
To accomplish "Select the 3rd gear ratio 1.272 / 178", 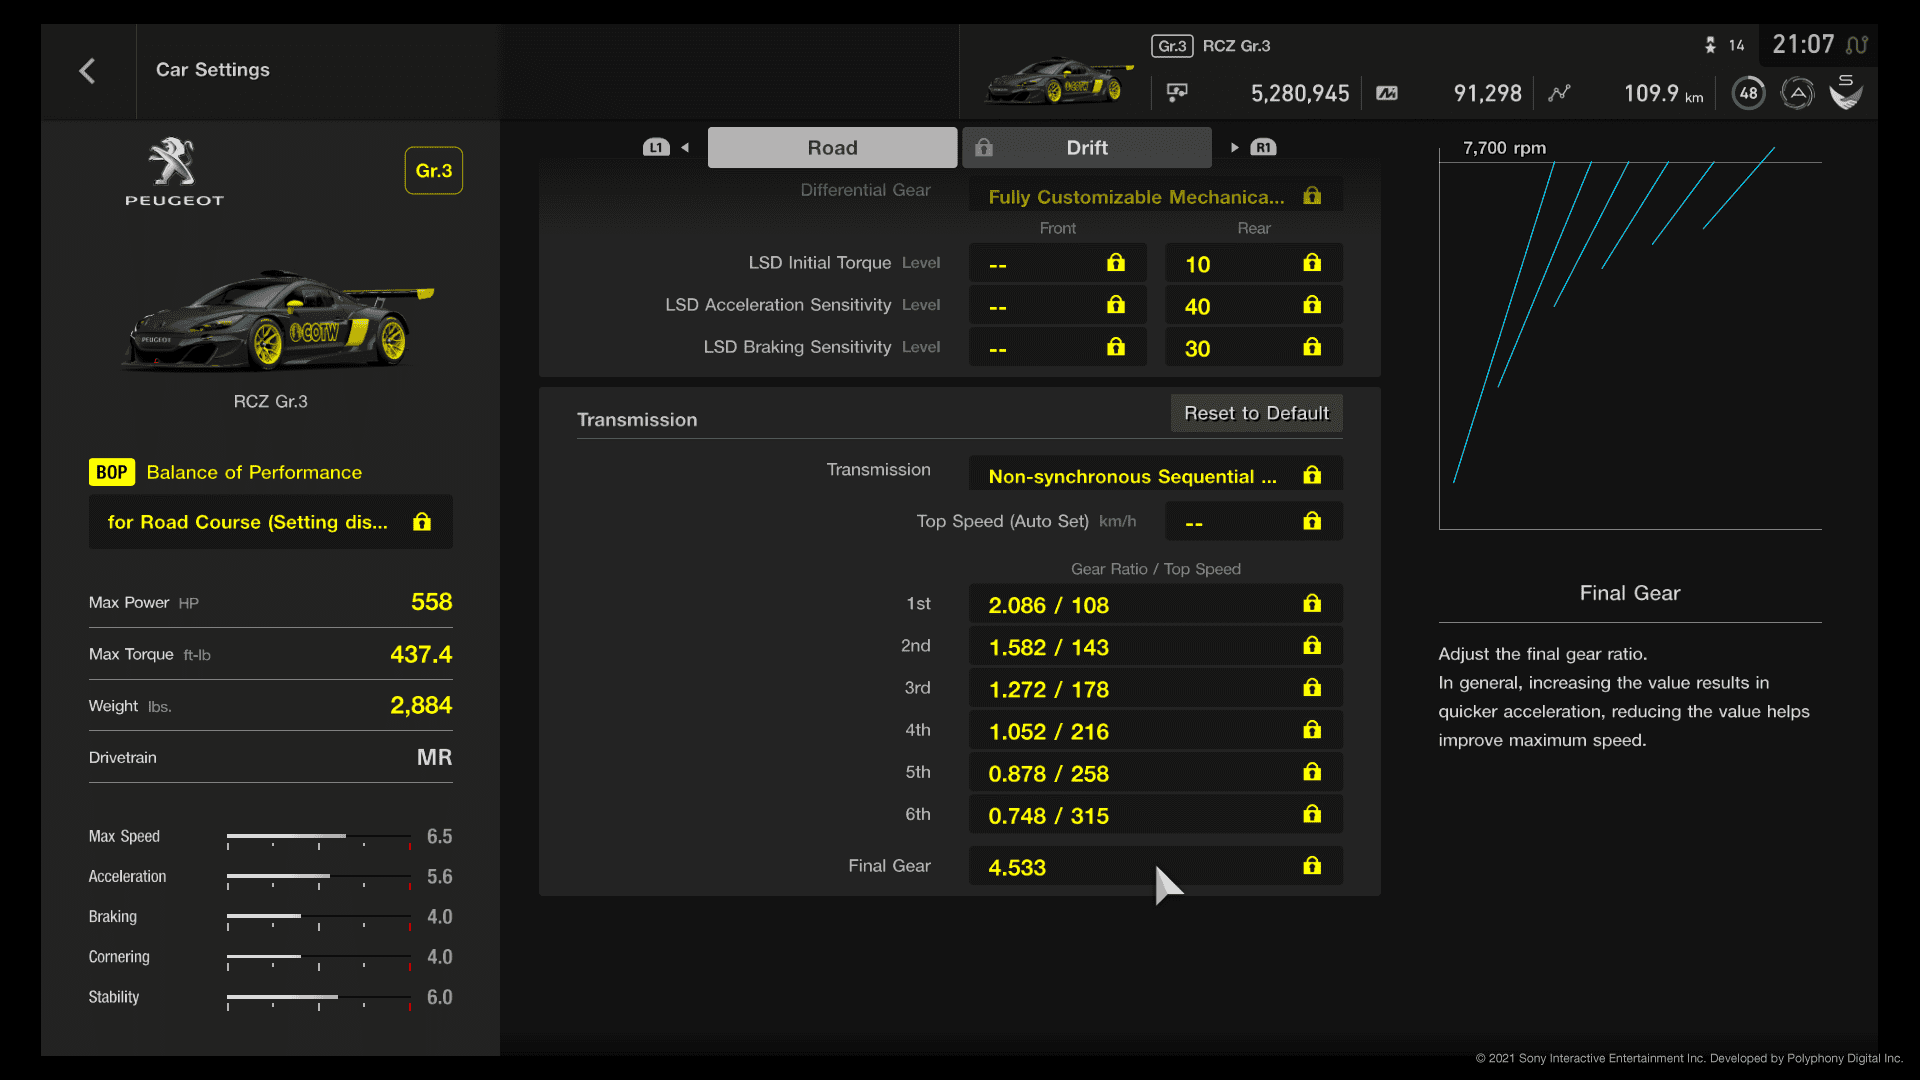I will coord(1155,688).
